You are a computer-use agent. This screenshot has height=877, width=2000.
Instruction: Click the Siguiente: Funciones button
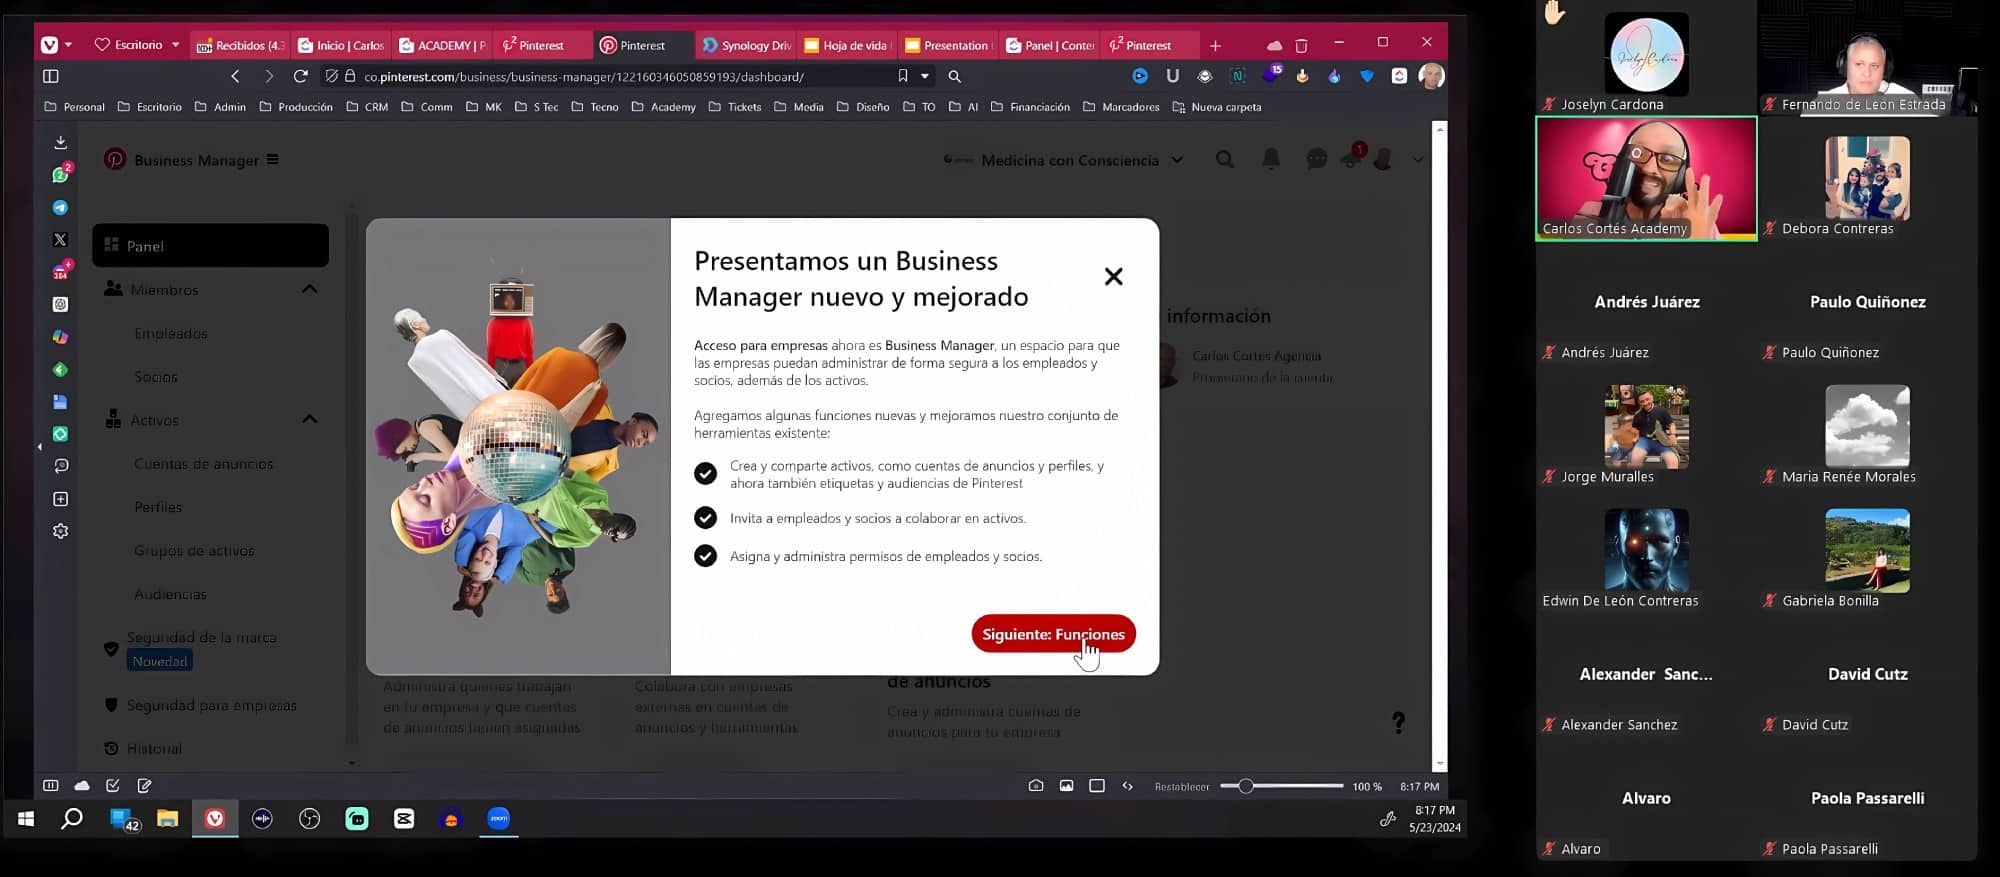click(1053, 634)
